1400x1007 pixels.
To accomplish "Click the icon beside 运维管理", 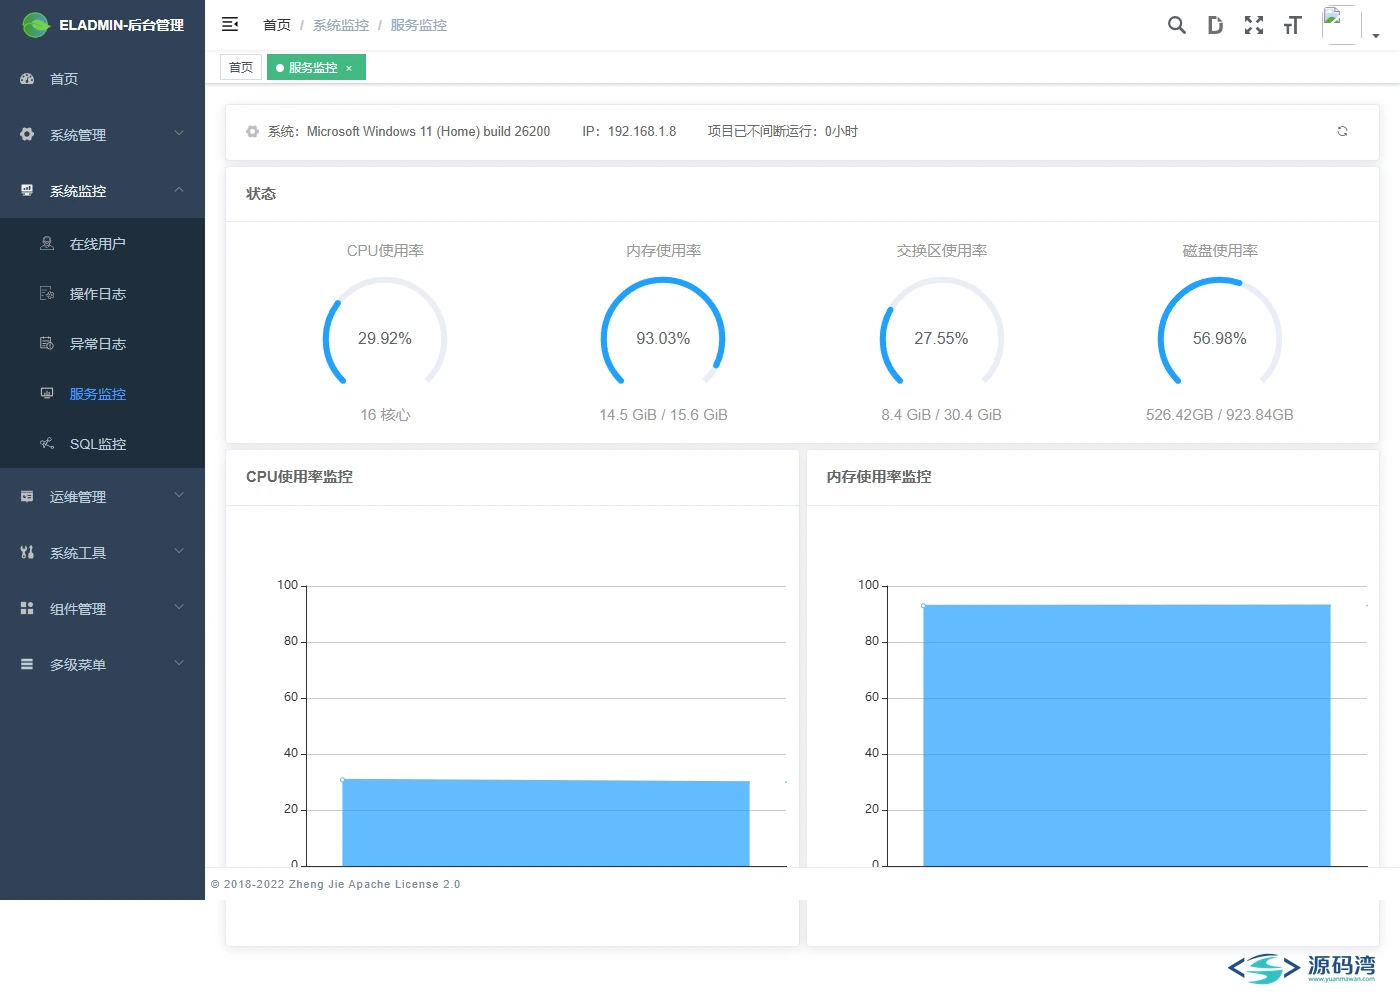I will point(27,496).
